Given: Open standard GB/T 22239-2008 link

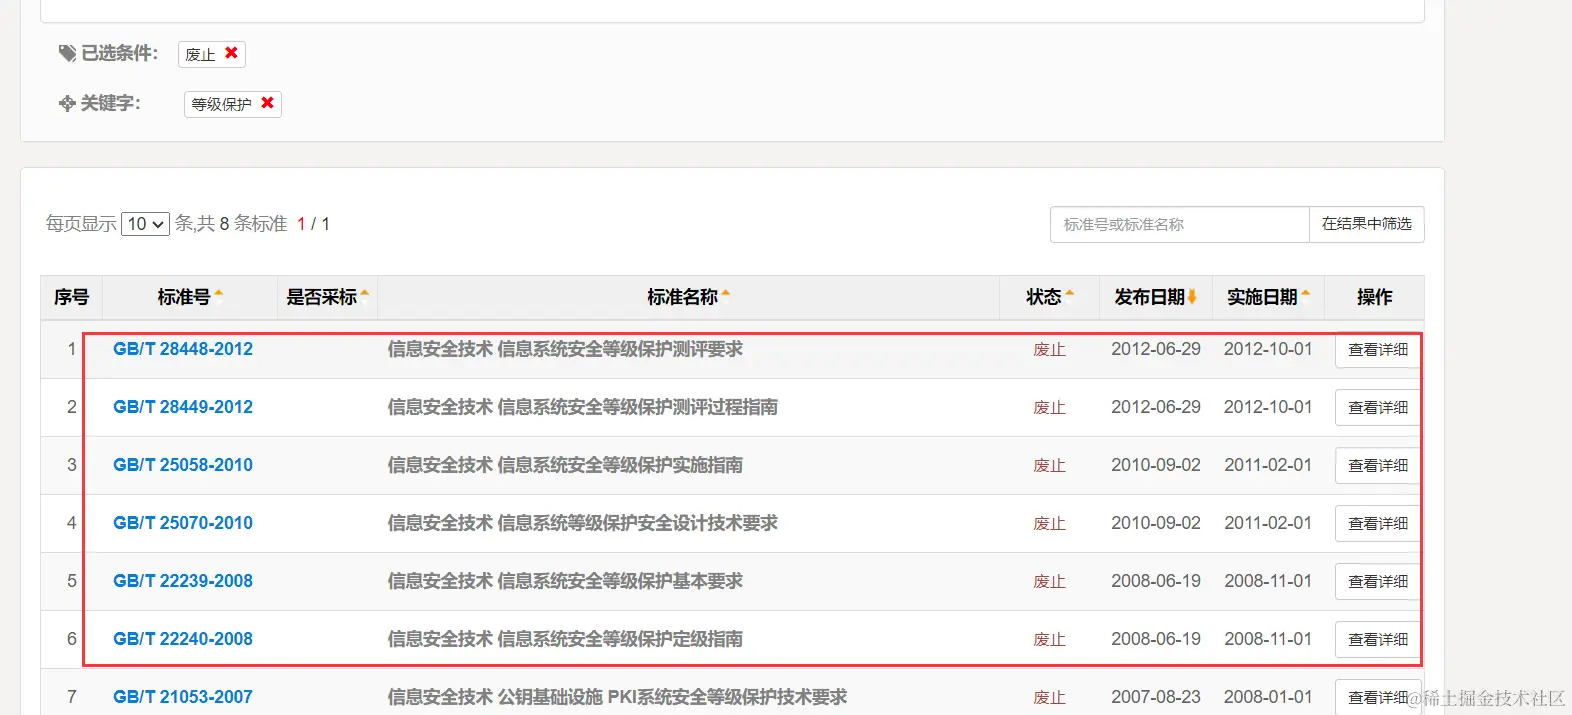Looking at the screenshot, I should click(x=183, y=581).
